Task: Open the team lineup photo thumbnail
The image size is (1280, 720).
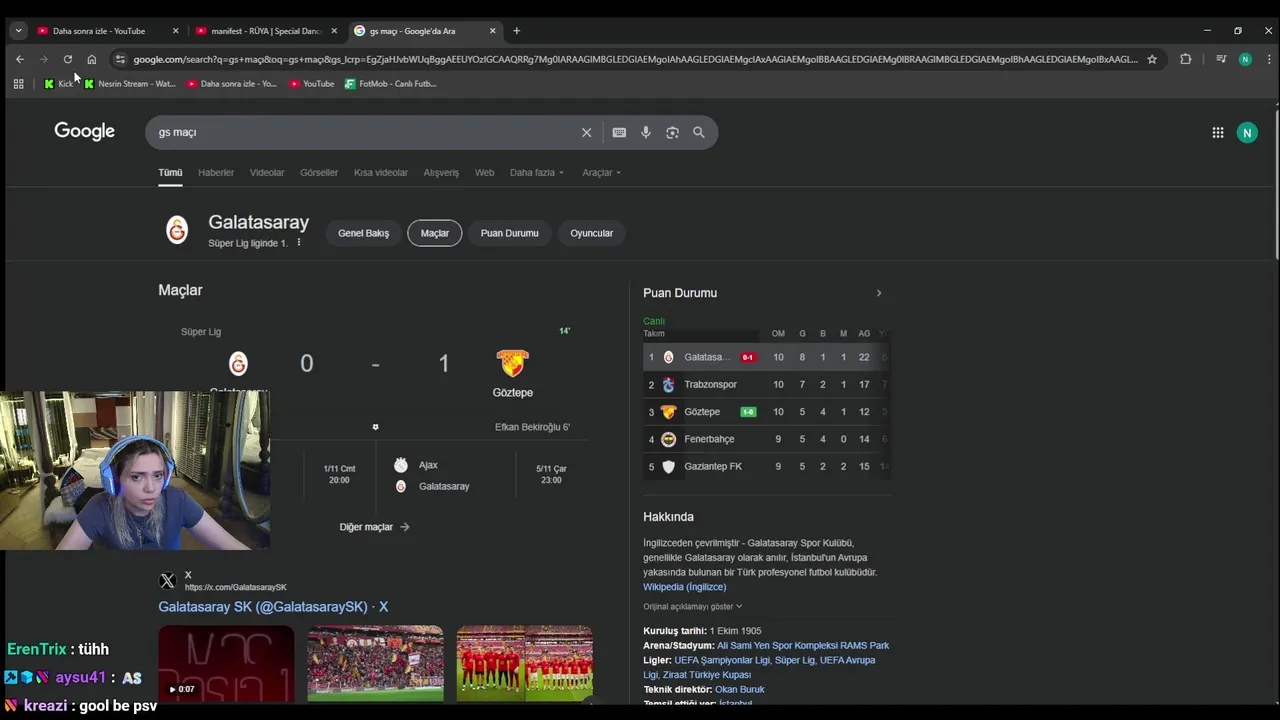Action: pyautogui.click(x=524, y=663)
